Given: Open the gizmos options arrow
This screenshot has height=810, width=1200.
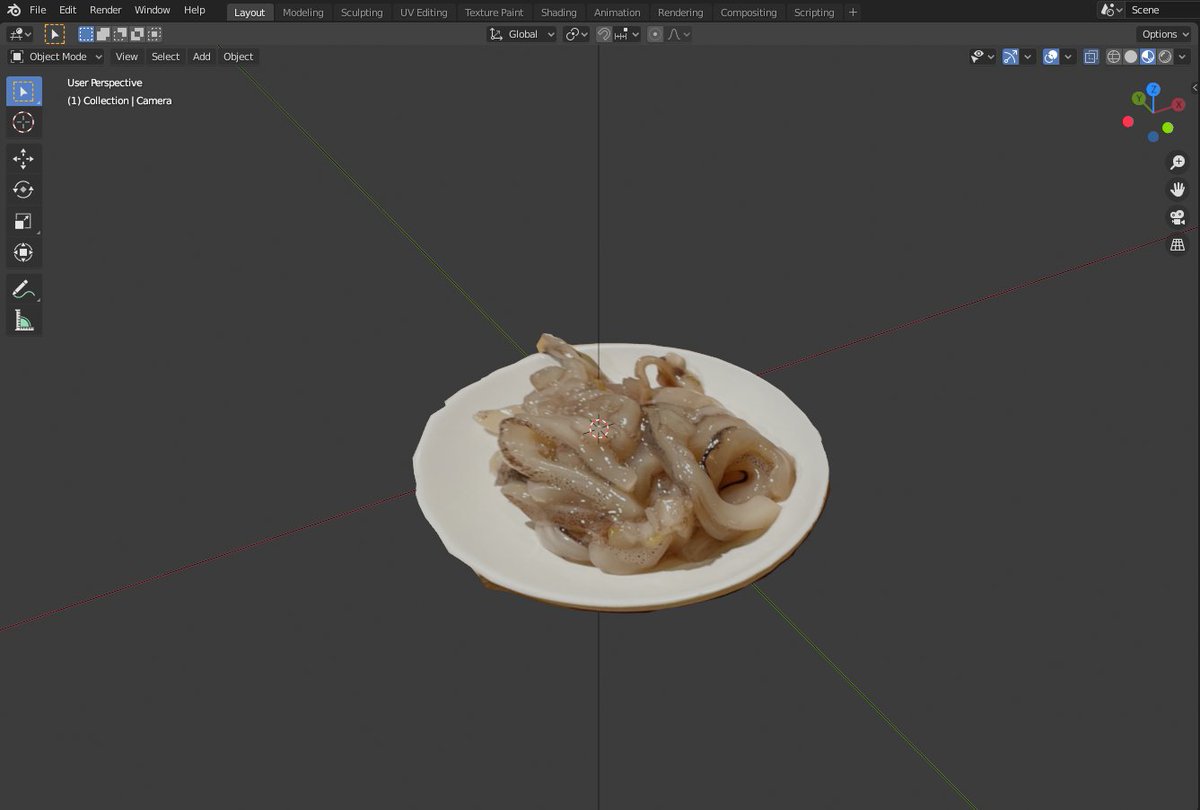Looking at the screenshot, I should [1028, 57].
